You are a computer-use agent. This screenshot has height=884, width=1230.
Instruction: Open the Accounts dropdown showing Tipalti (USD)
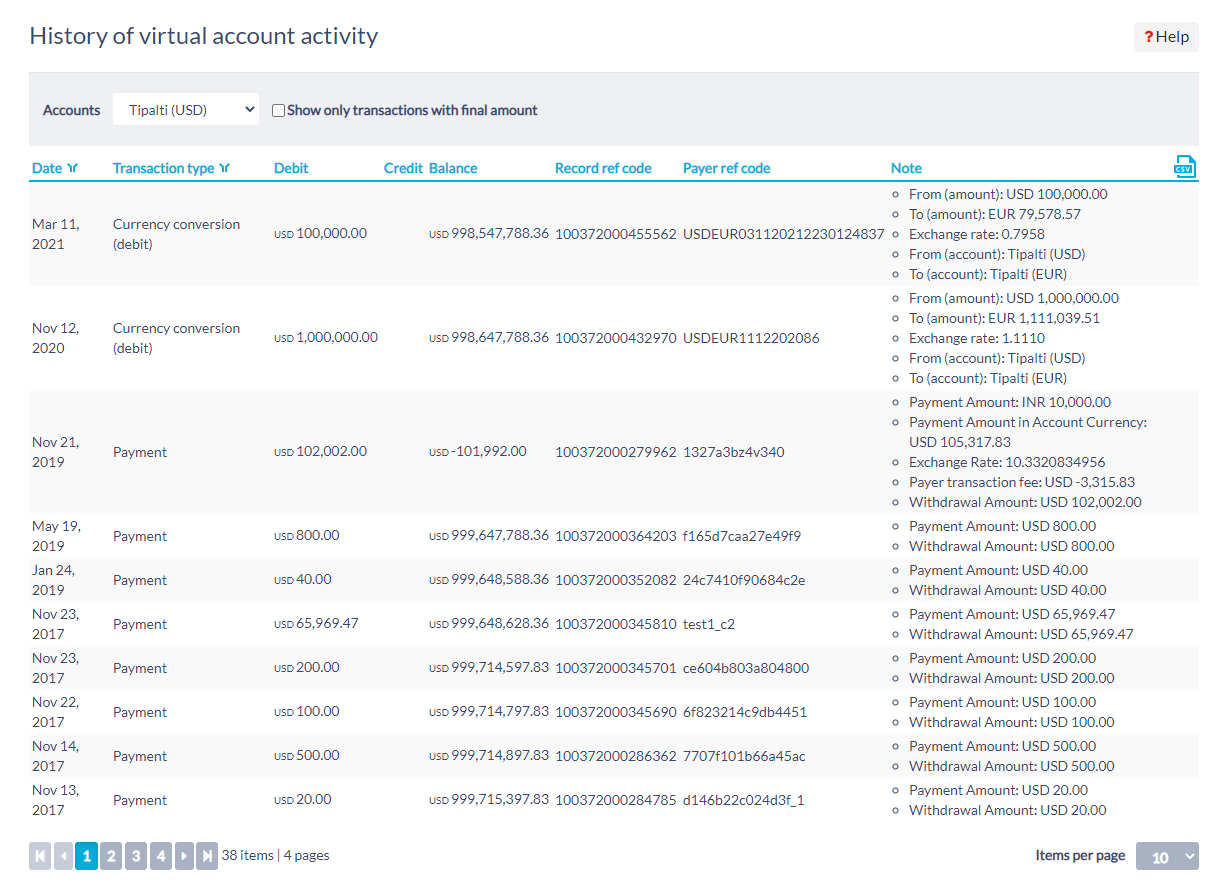click(186, 110)
